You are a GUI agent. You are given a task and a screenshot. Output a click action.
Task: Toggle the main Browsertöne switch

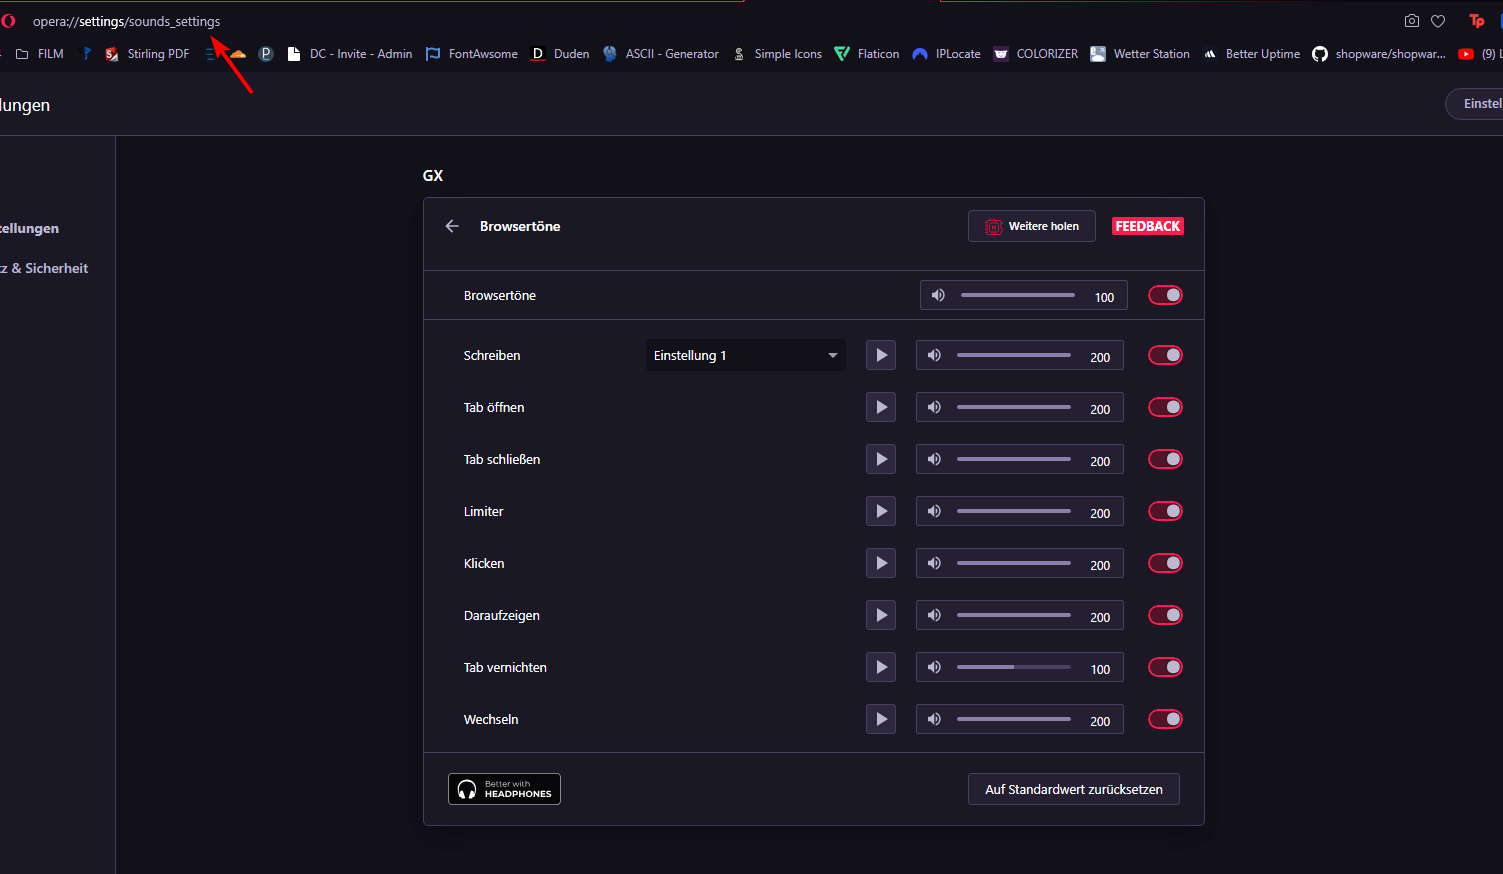[x=1165, y=295]
